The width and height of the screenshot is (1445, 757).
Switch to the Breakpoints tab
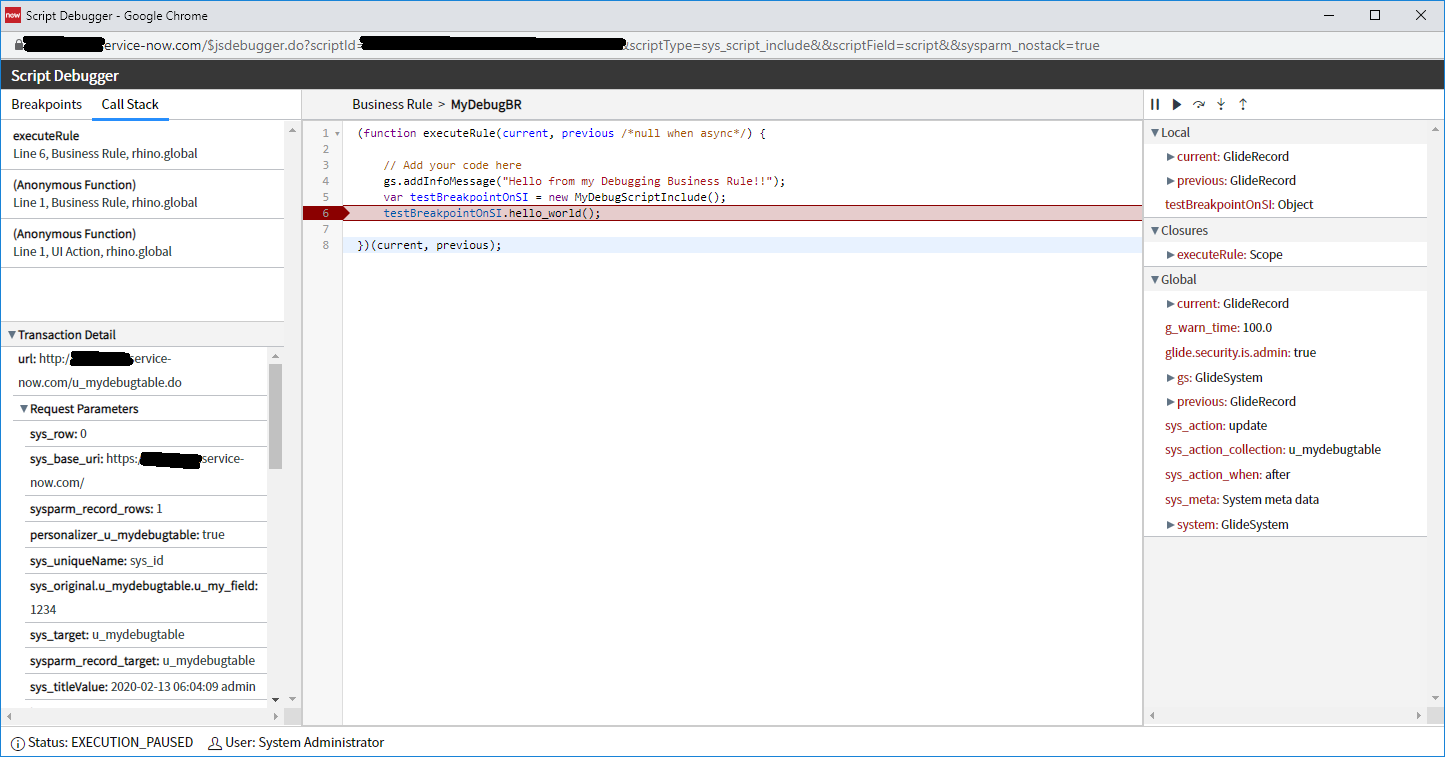[46, 104]
